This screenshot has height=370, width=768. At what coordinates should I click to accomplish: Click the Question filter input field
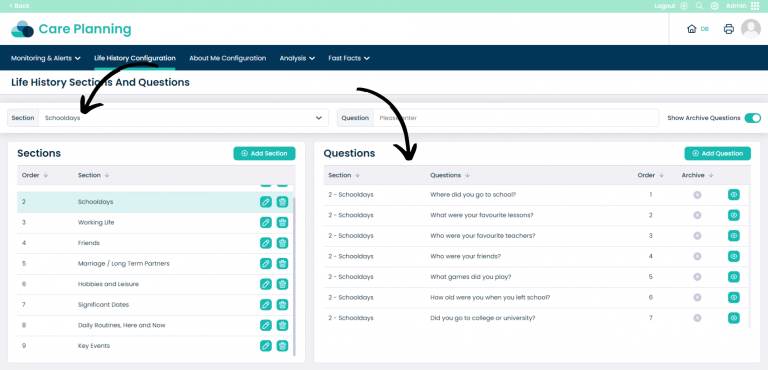516,118
